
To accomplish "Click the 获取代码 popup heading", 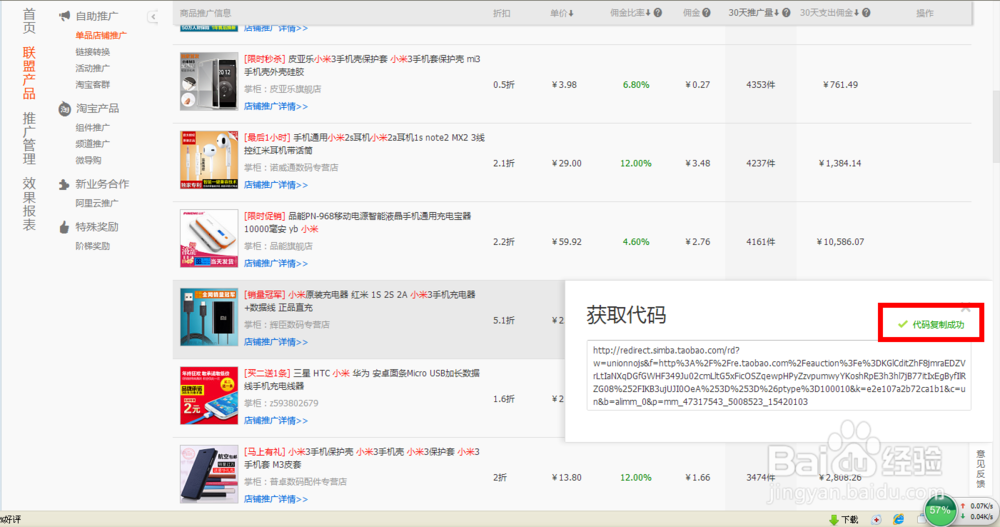I will coord(626,315).
